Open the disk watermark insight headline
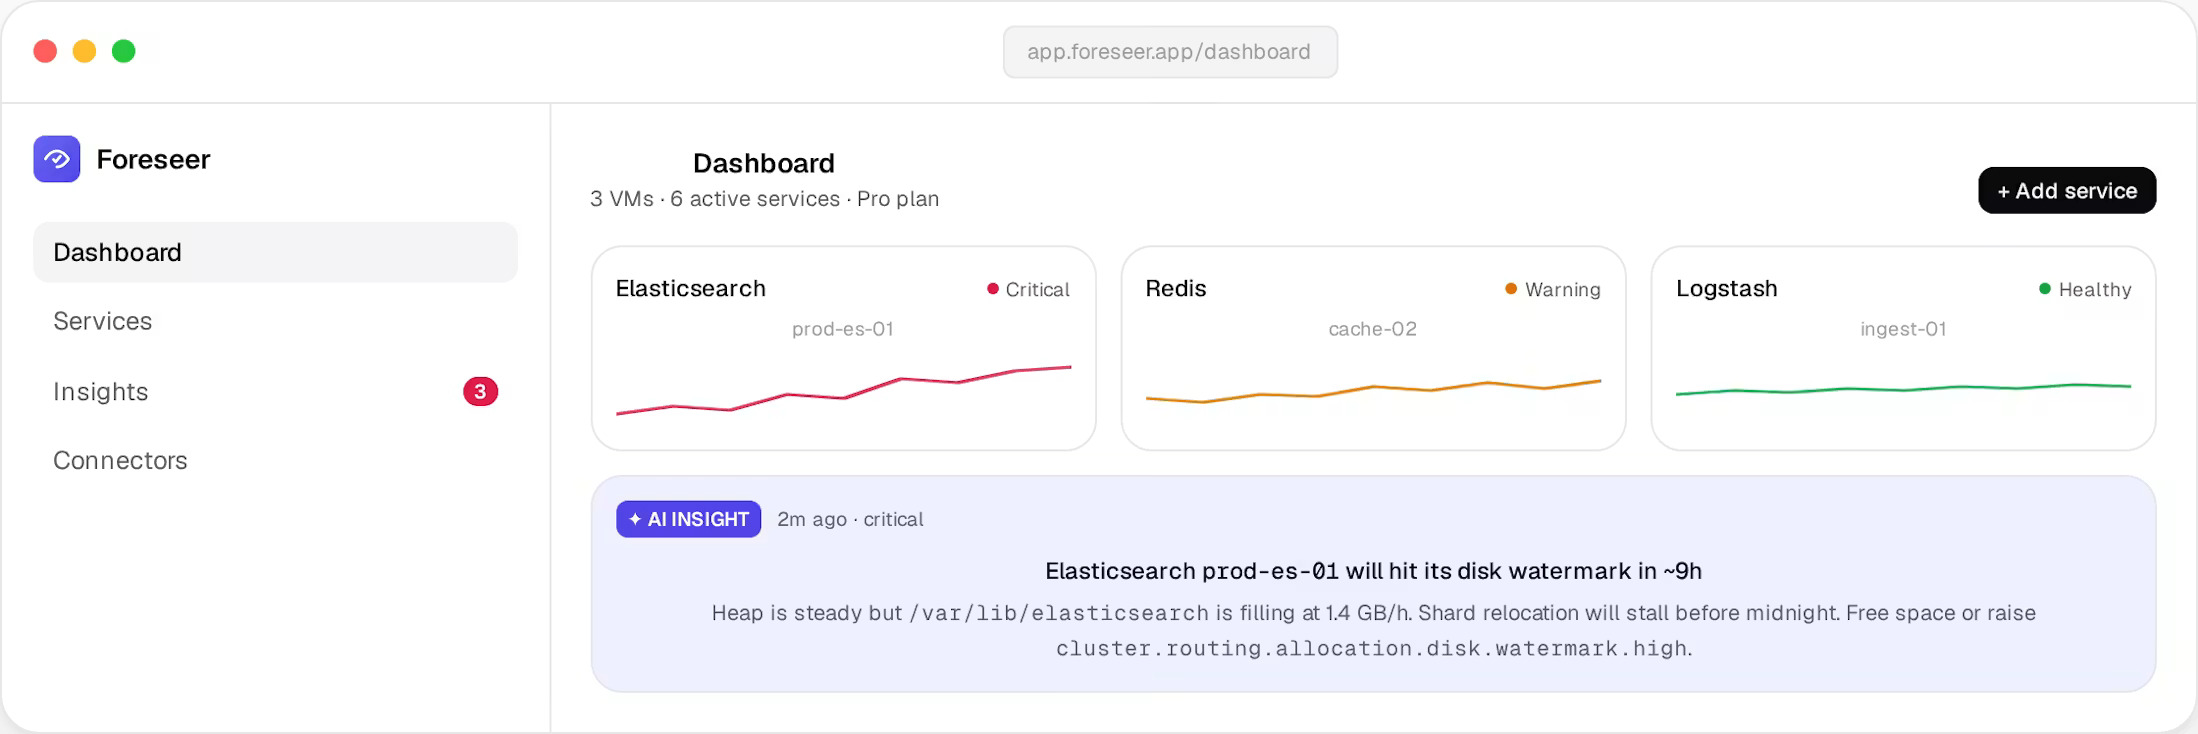This screenshot has height=734, width=2198. 1373,571
